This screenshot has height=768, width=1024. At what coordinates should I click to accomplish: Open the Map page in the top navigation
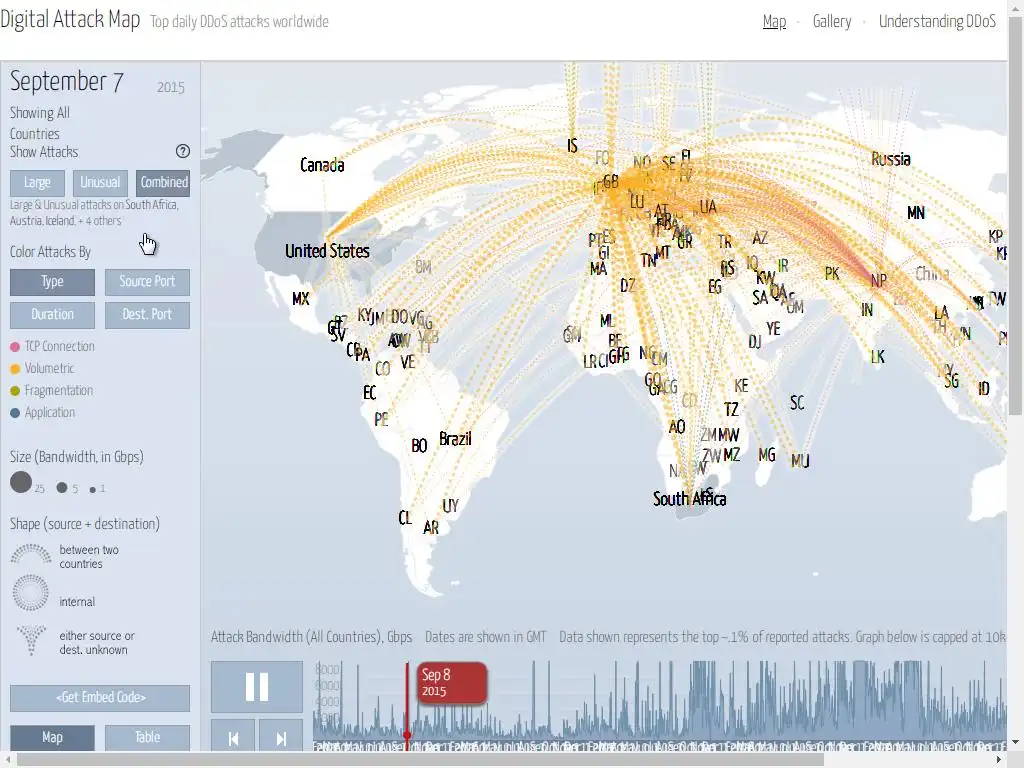775,22
